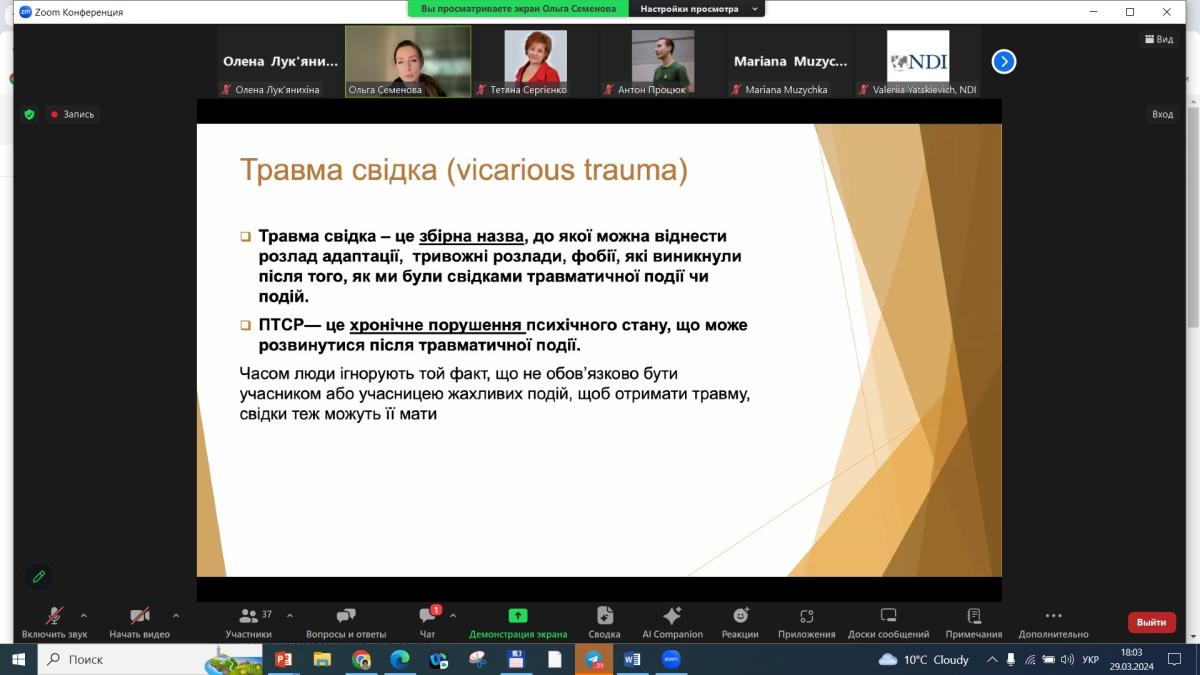Screen dimensions: 1200x675
Task: Open video options arrow next to Начать видео
Action: pos(176,615)
